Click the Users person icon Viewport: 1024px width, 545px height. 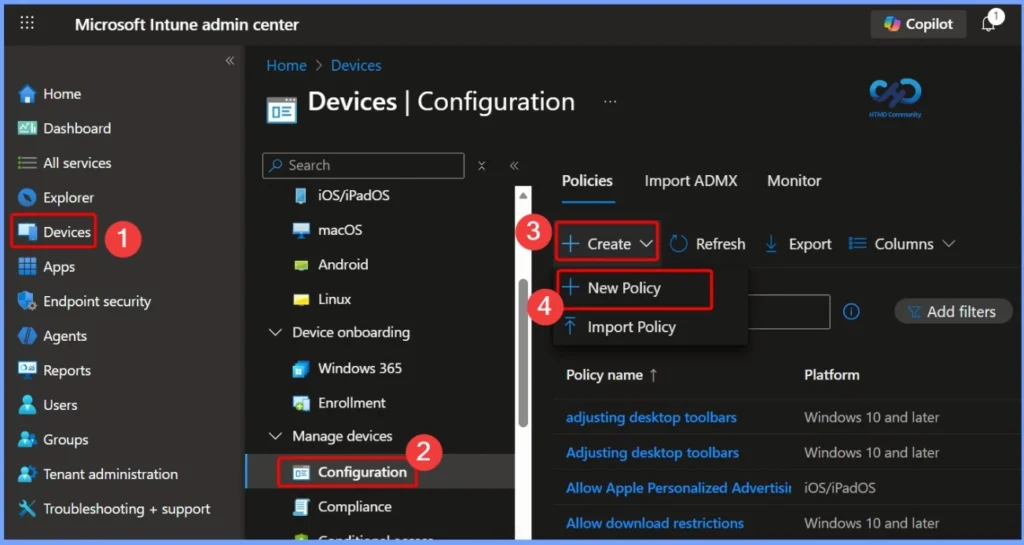27,405
